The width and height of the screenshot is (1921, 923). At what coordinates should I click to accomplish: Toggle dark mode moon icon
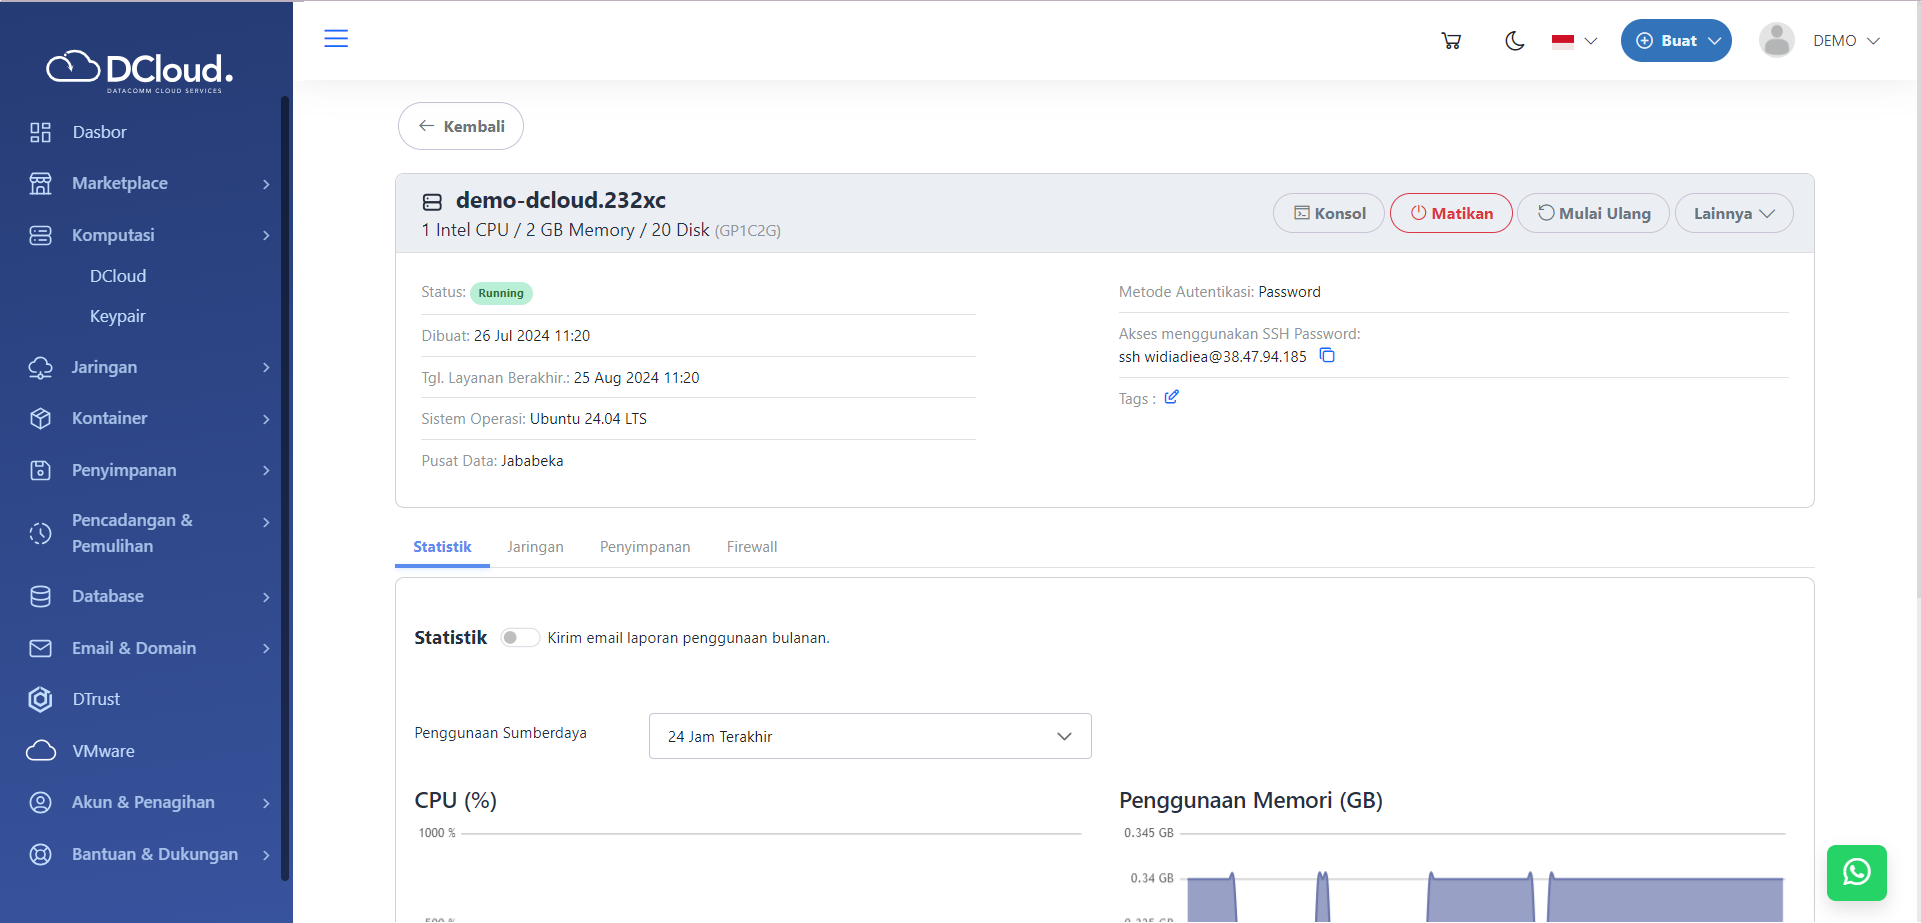(1514, 41)
